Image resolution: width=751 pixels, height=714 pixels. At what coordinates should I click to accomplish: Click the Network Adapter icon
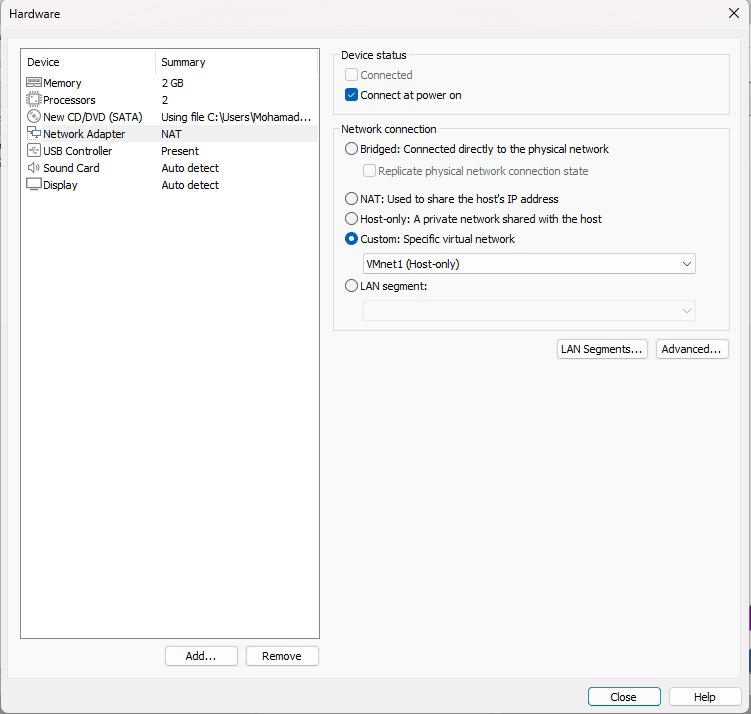coord(34,133)
